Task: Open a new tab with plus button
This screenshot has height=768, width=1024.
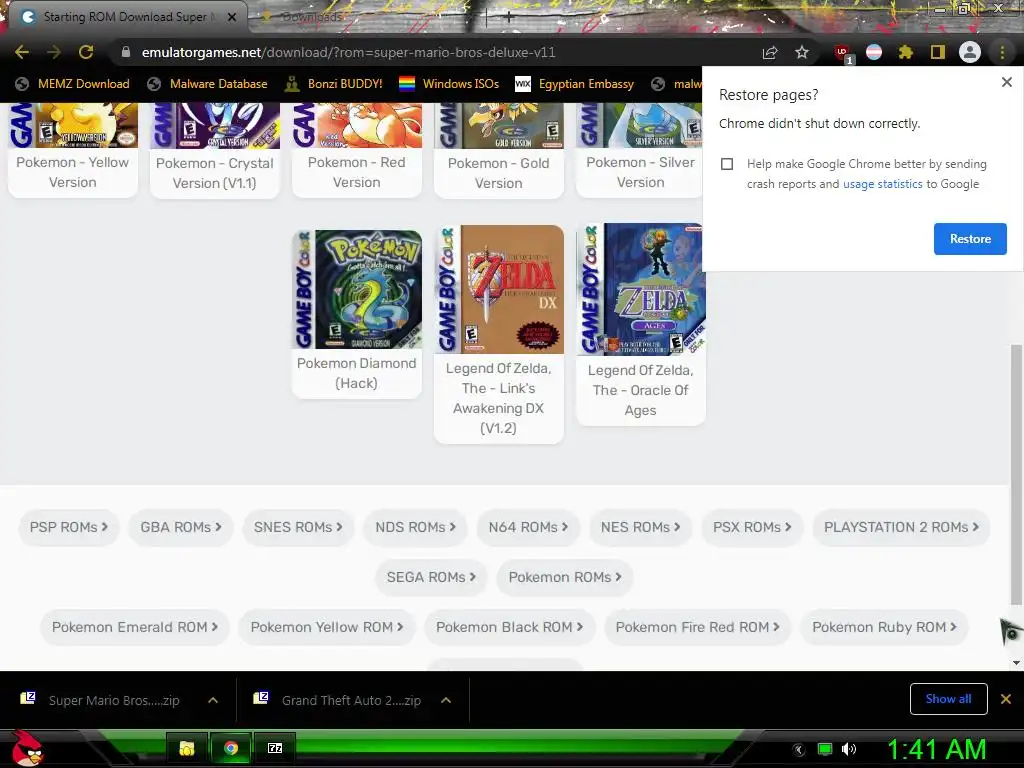Action: (x=508, y=18)
